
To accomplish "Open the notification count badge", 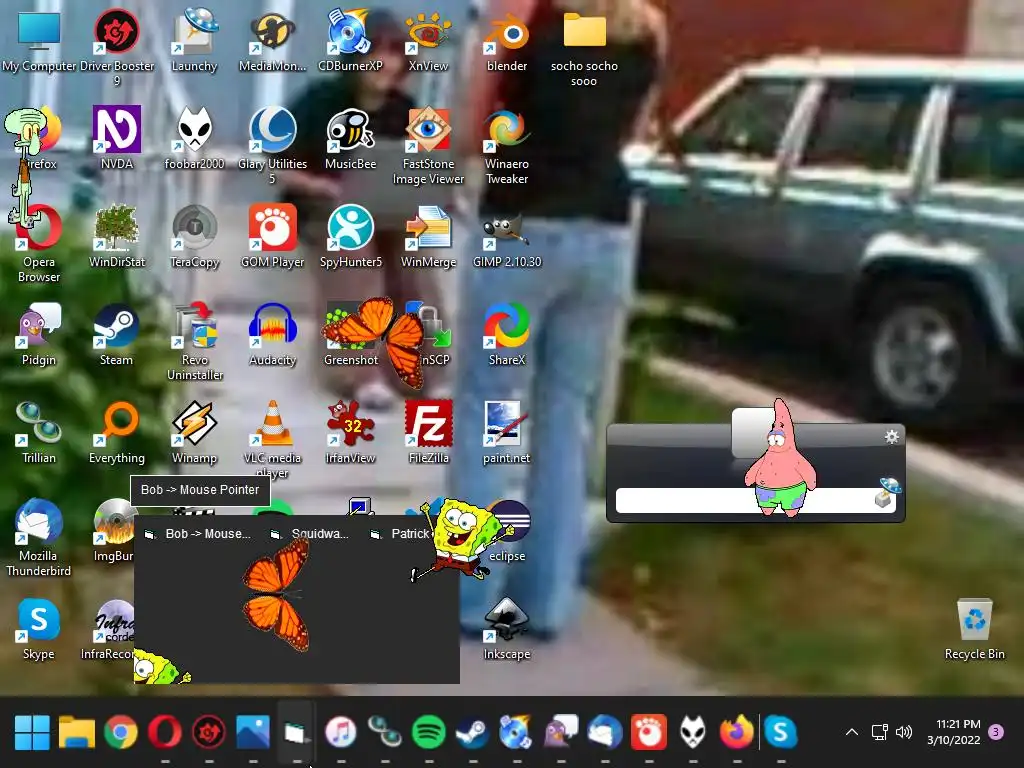I will (996, 732).
